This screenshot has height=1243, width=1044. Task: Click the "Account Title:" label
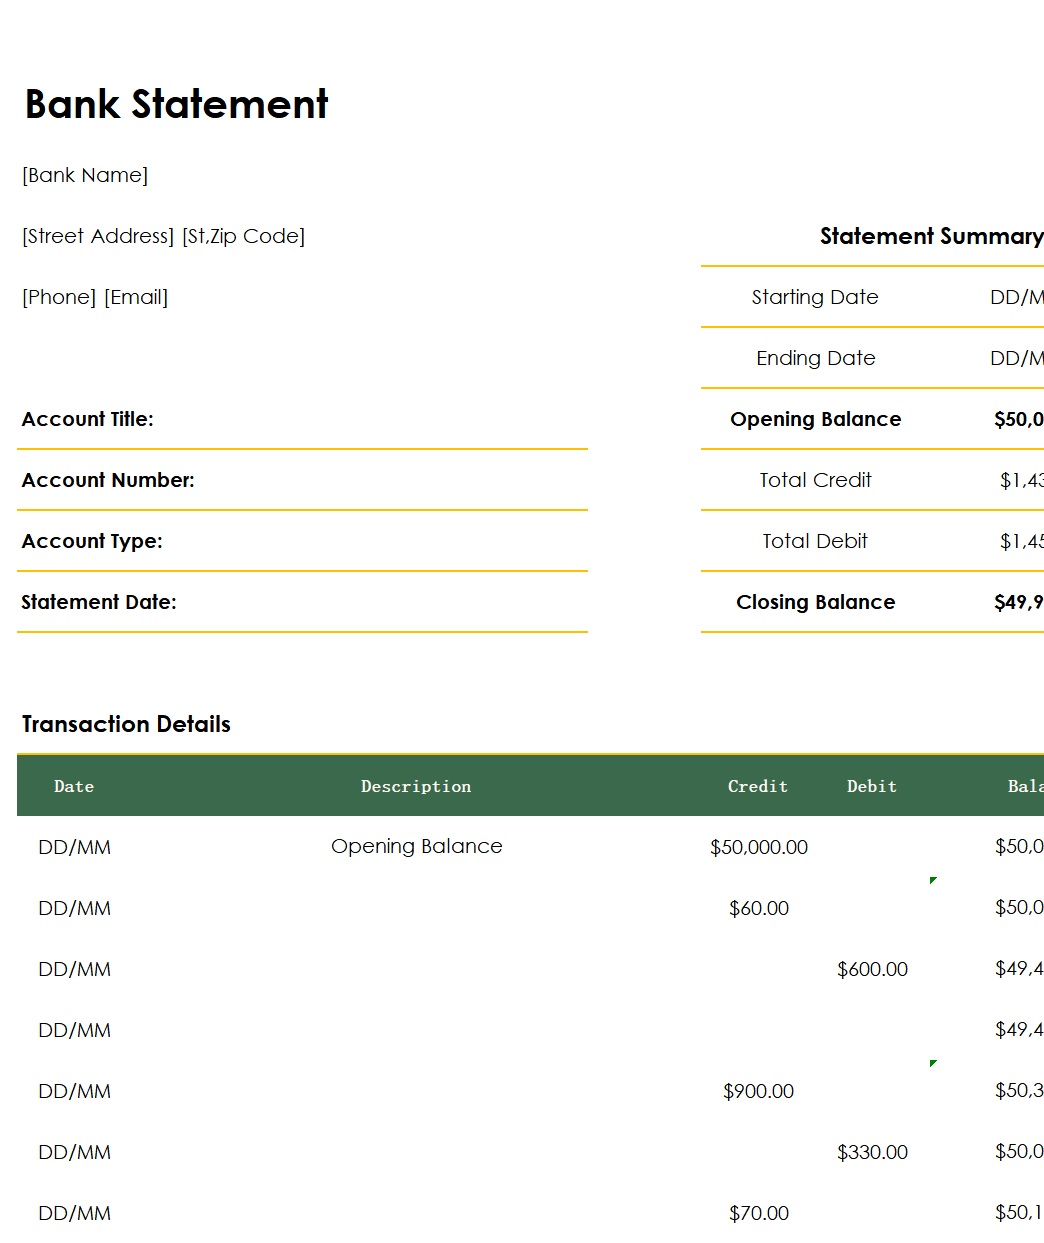[x=88, y=419]
